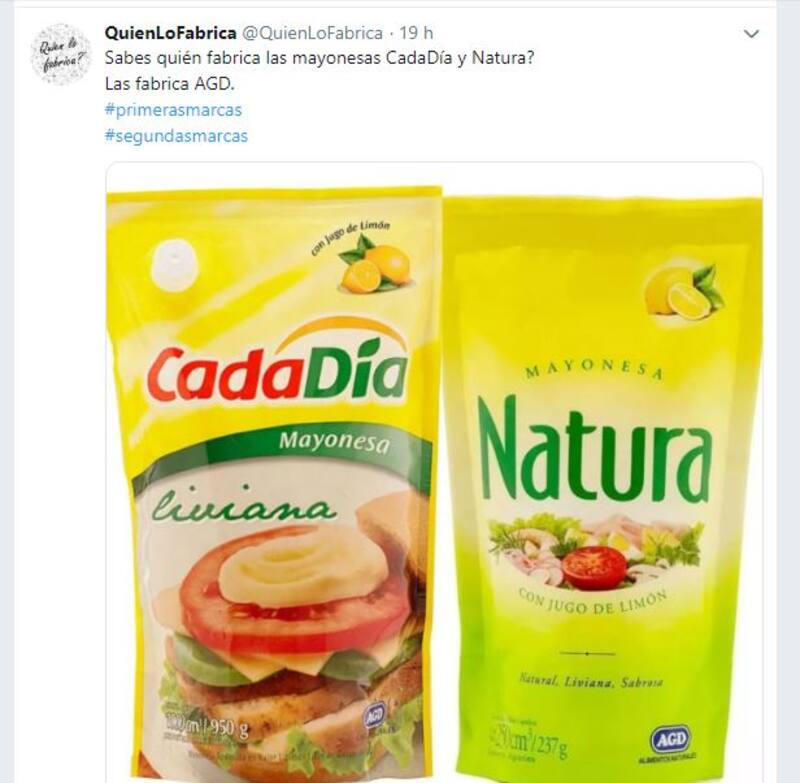Click the lemon illustration on CadaDía pouch

[x=376, y=264]
